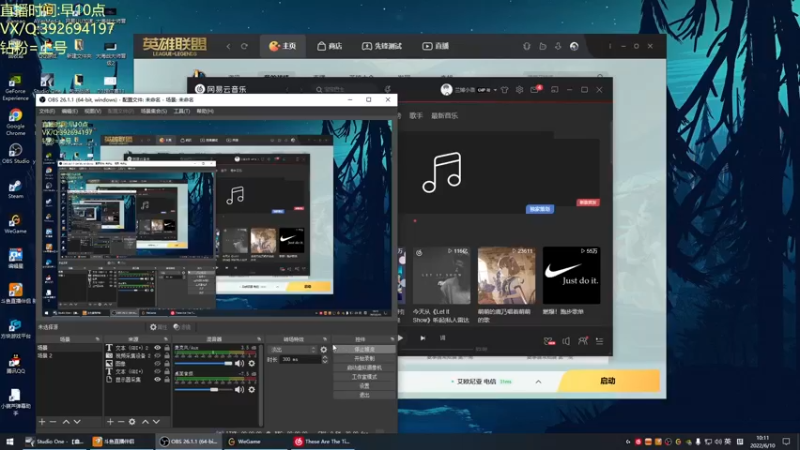Toggle lock on 显示器采集 source

point(167,380)
